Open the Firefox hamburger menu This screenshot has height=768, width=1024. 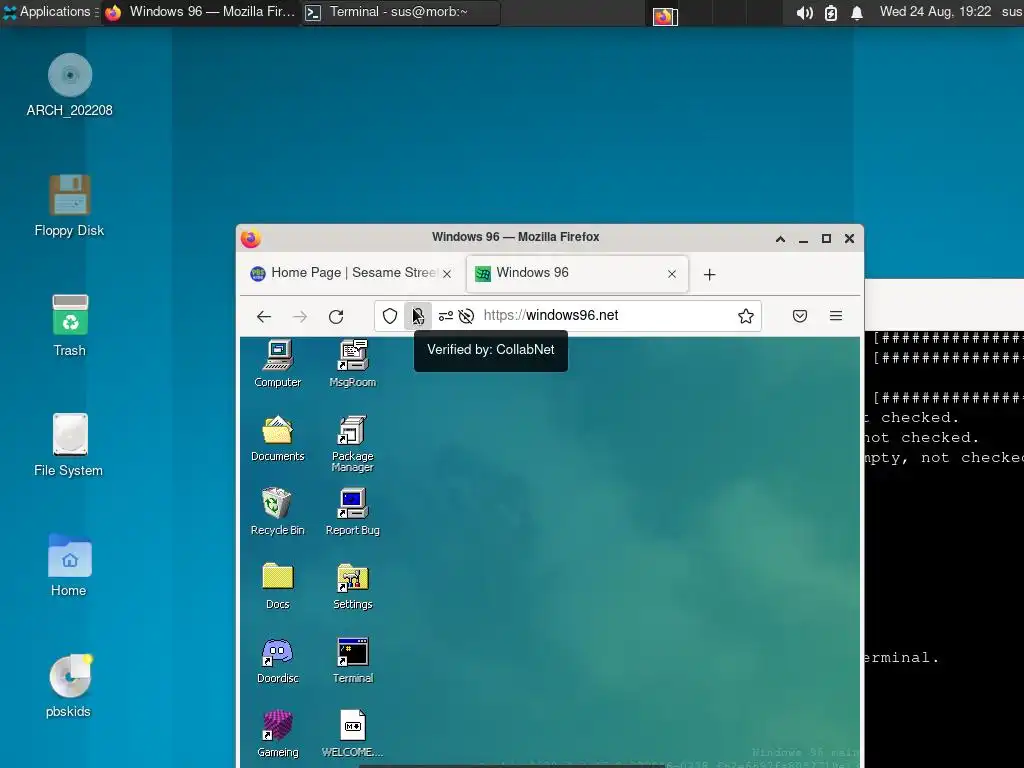(836, 316)
